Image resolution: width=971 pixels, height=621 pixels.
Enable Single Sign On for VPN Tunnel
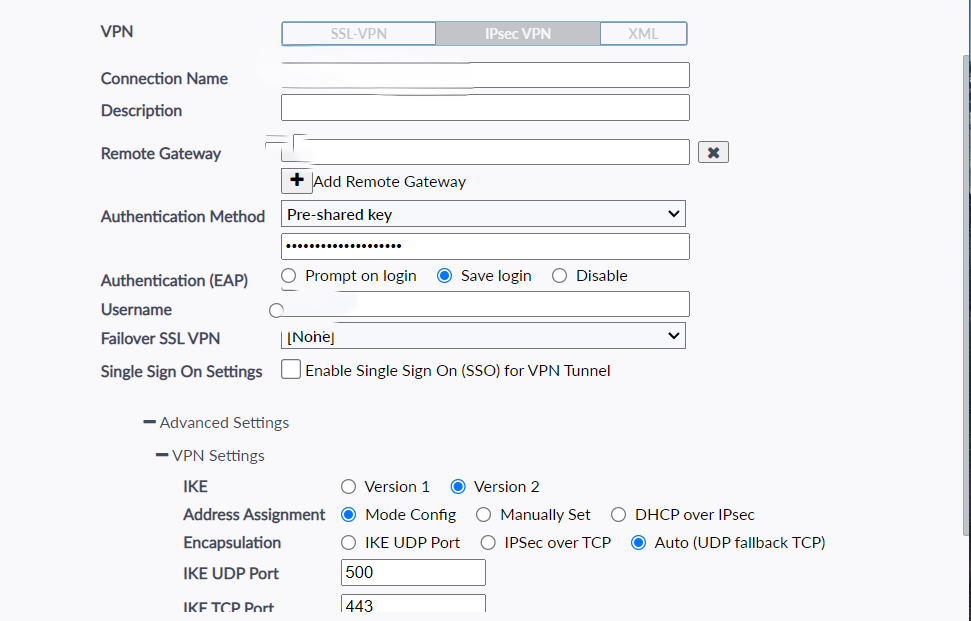(291, 370)
